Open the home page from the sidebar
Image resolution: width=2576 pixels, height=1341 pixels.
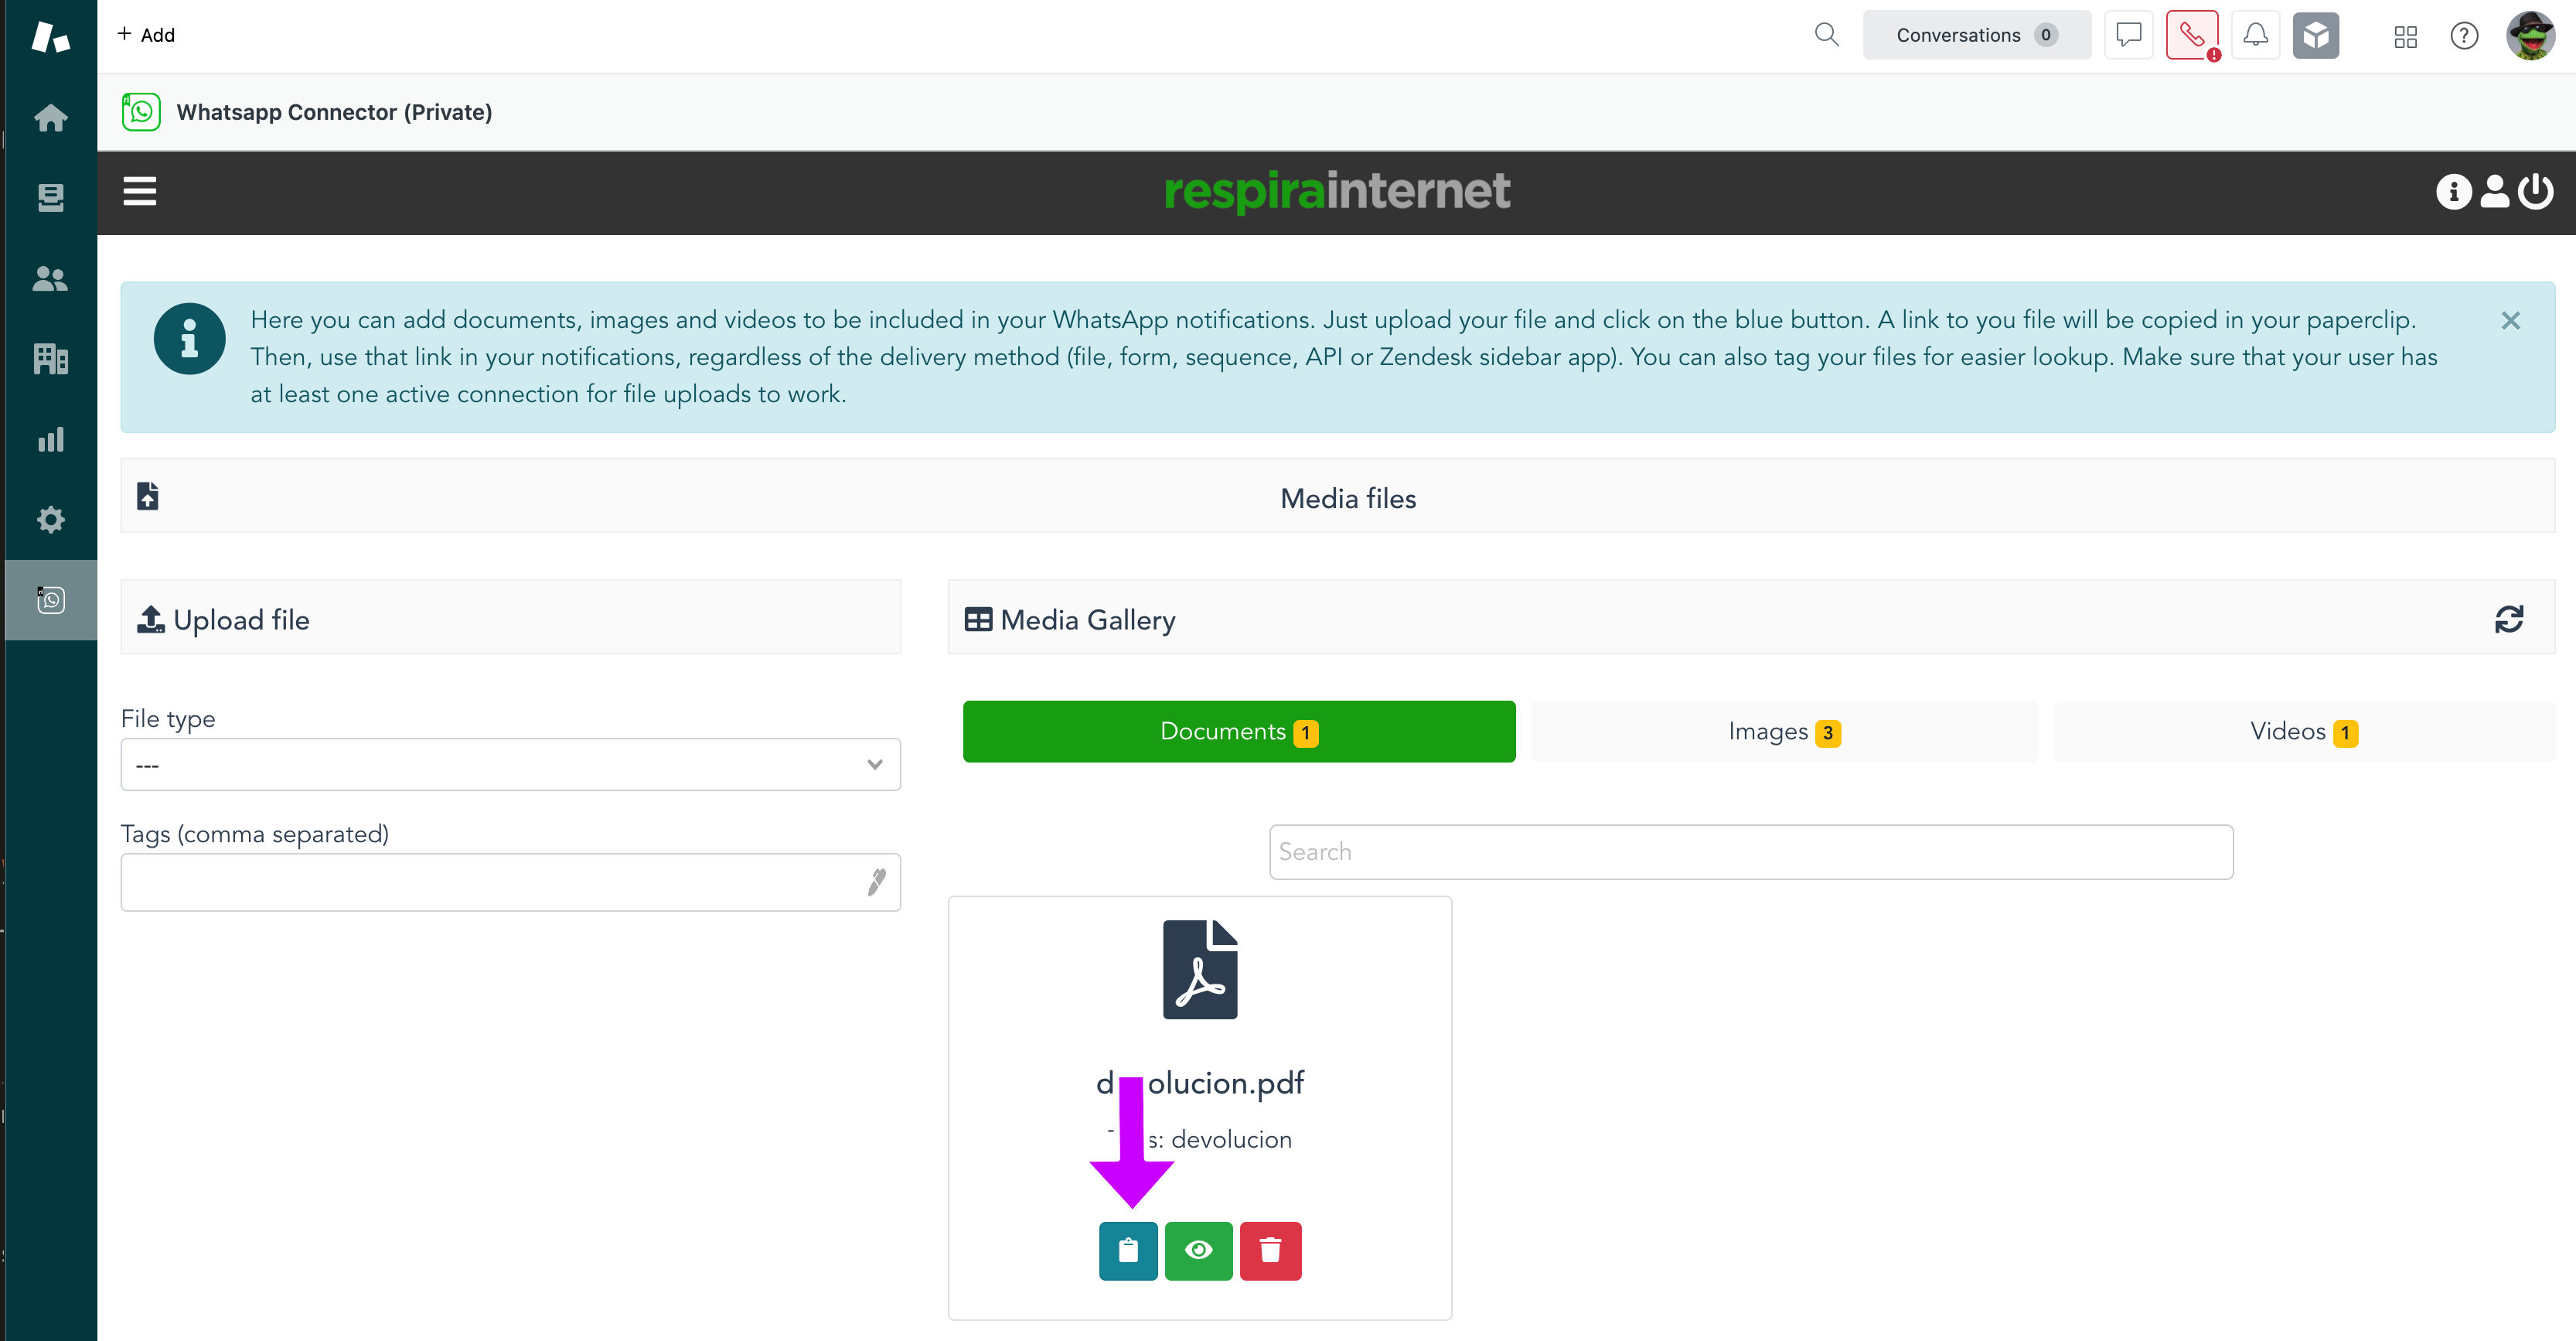50,117
